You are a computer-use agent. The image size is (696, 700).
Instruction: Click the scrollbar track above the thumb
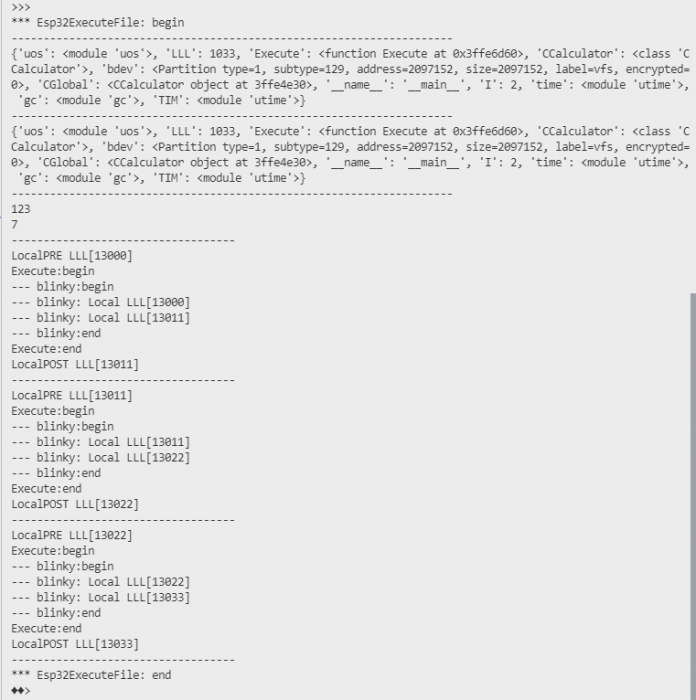[x=693, y=146]
